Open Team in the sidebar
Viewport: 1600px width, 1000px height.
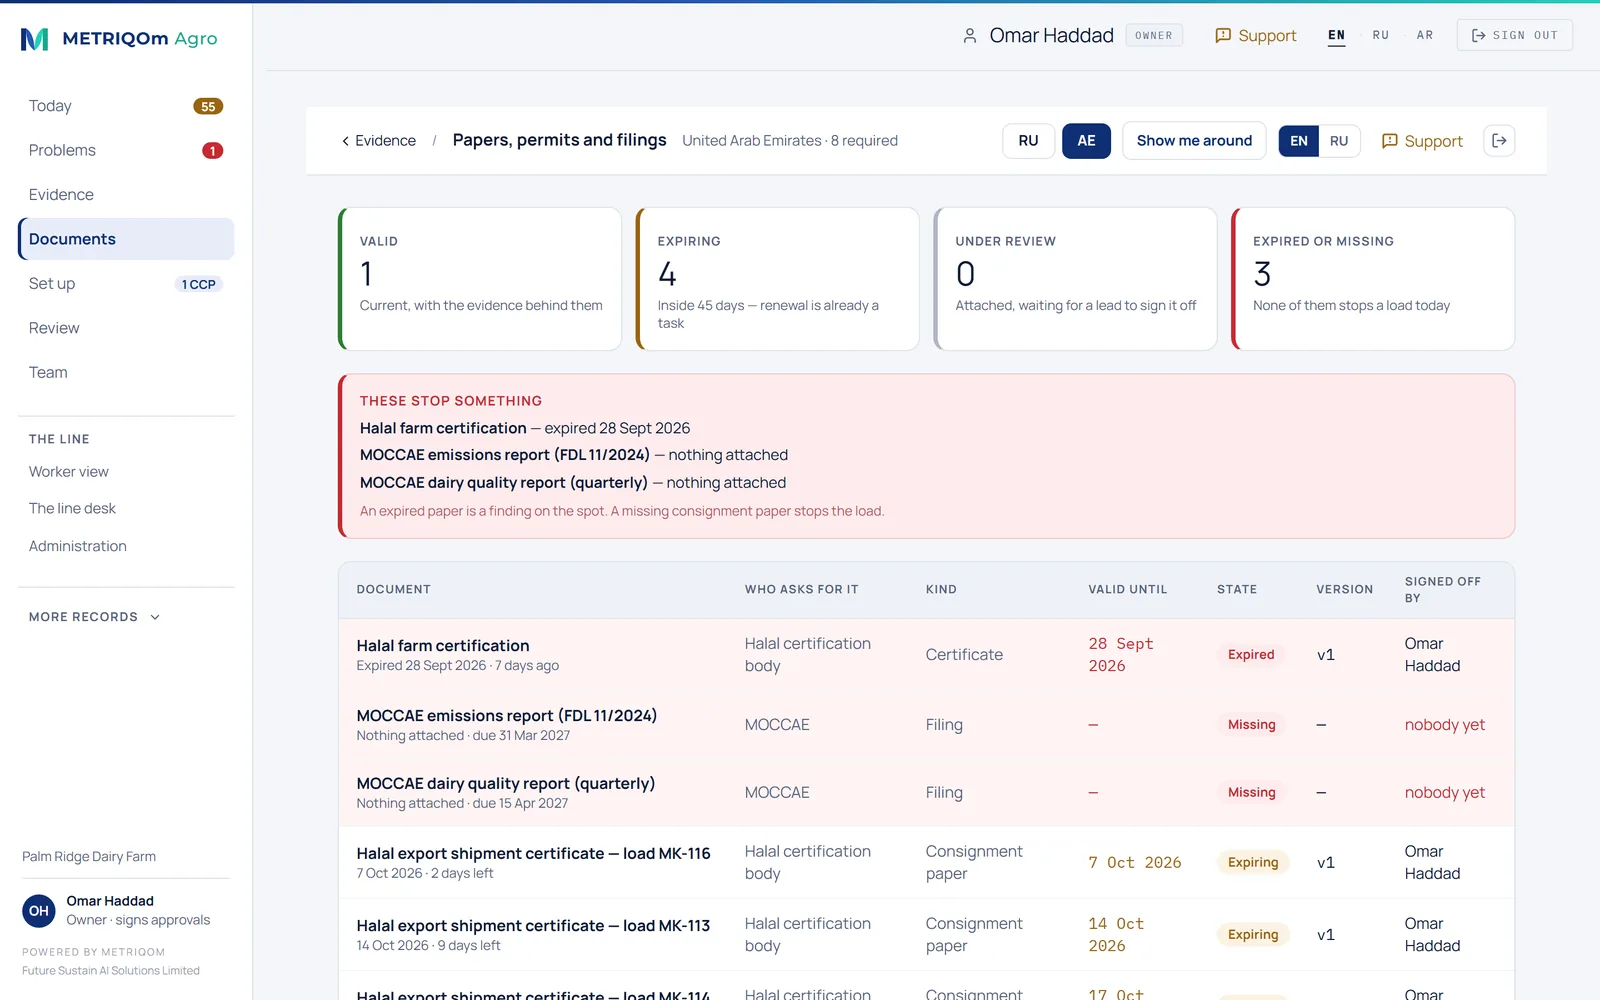(126, 372)
